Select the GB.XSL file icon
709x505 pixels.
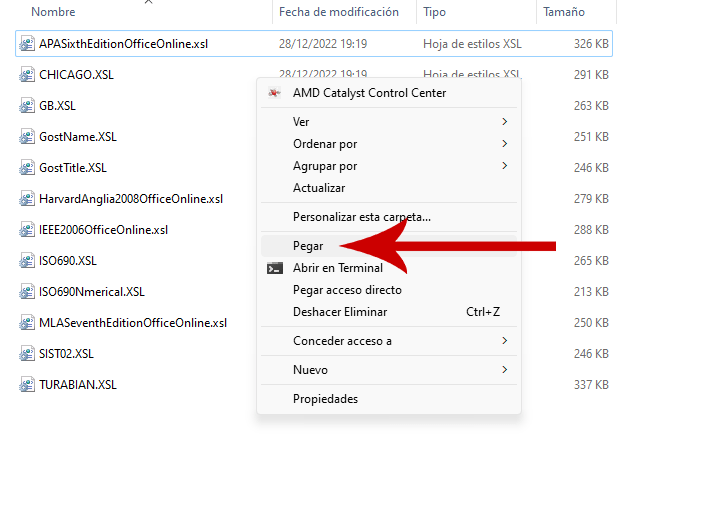[27, 106]
